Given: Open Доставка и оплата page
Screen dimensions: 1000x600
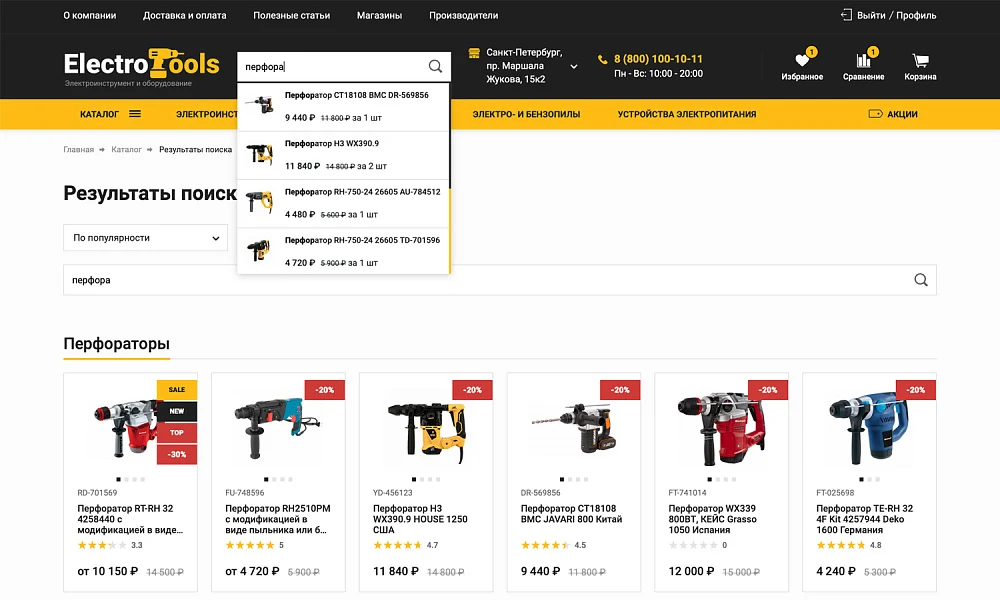Looking at the screenshot, I should coord(184,15).
